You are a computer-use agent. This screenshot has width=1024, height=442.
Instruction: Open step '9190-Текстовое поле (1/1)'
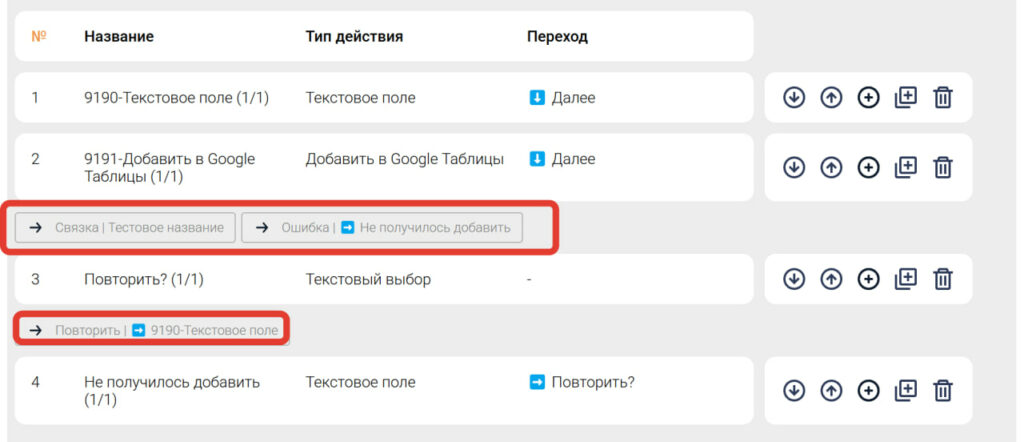click(x=176, y=98)
